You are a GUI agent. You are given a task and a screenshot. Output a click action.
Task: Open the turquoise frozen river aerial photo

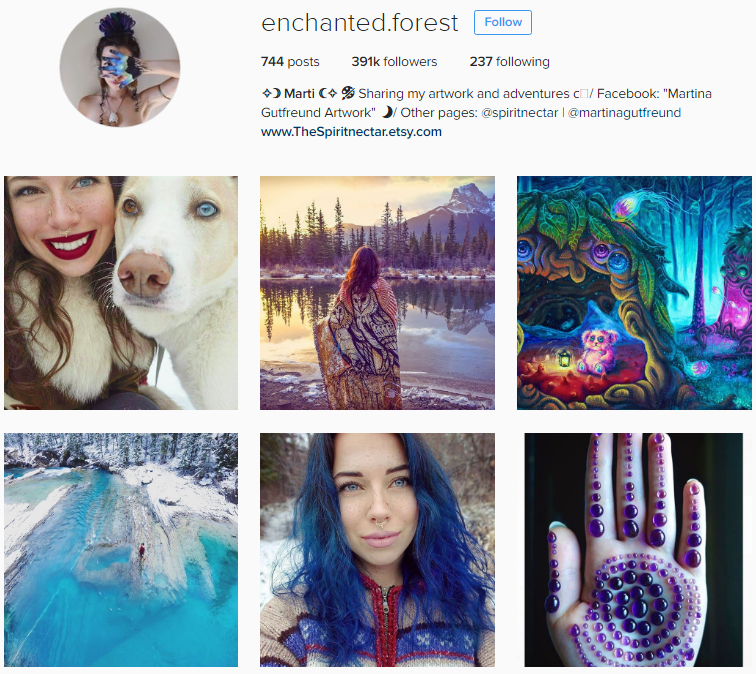click(x=121, y=550)
